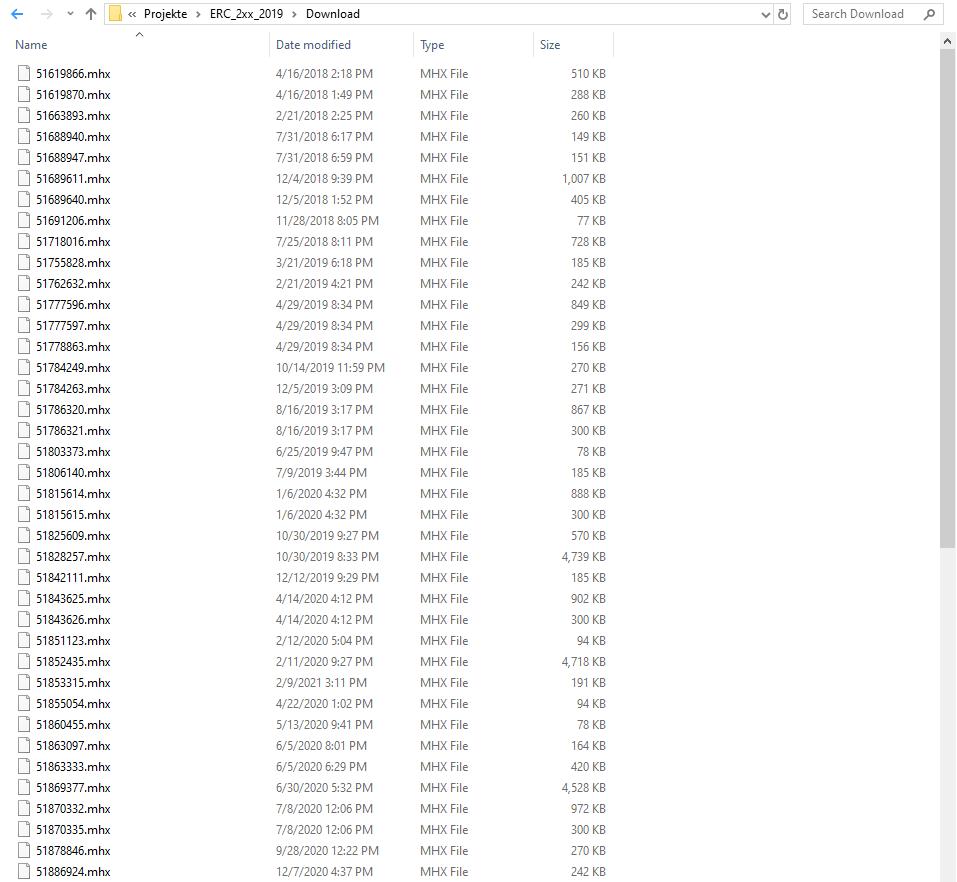Click the 51784249.mhx document icon

pyautogui.click(x=24, y=367)
